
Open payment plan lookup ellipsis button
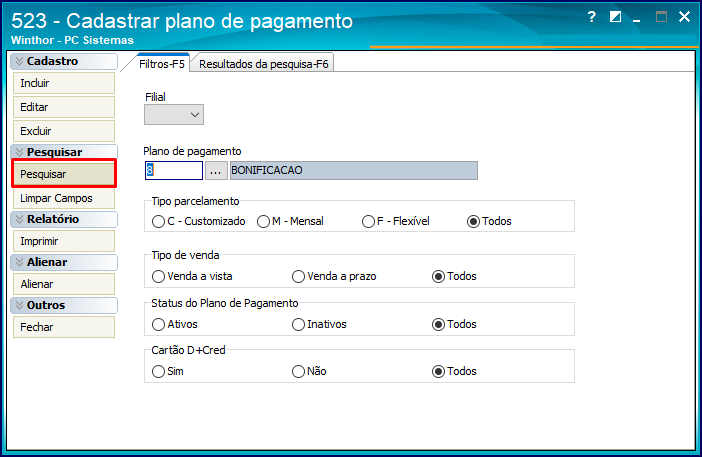tap(216, 171)
